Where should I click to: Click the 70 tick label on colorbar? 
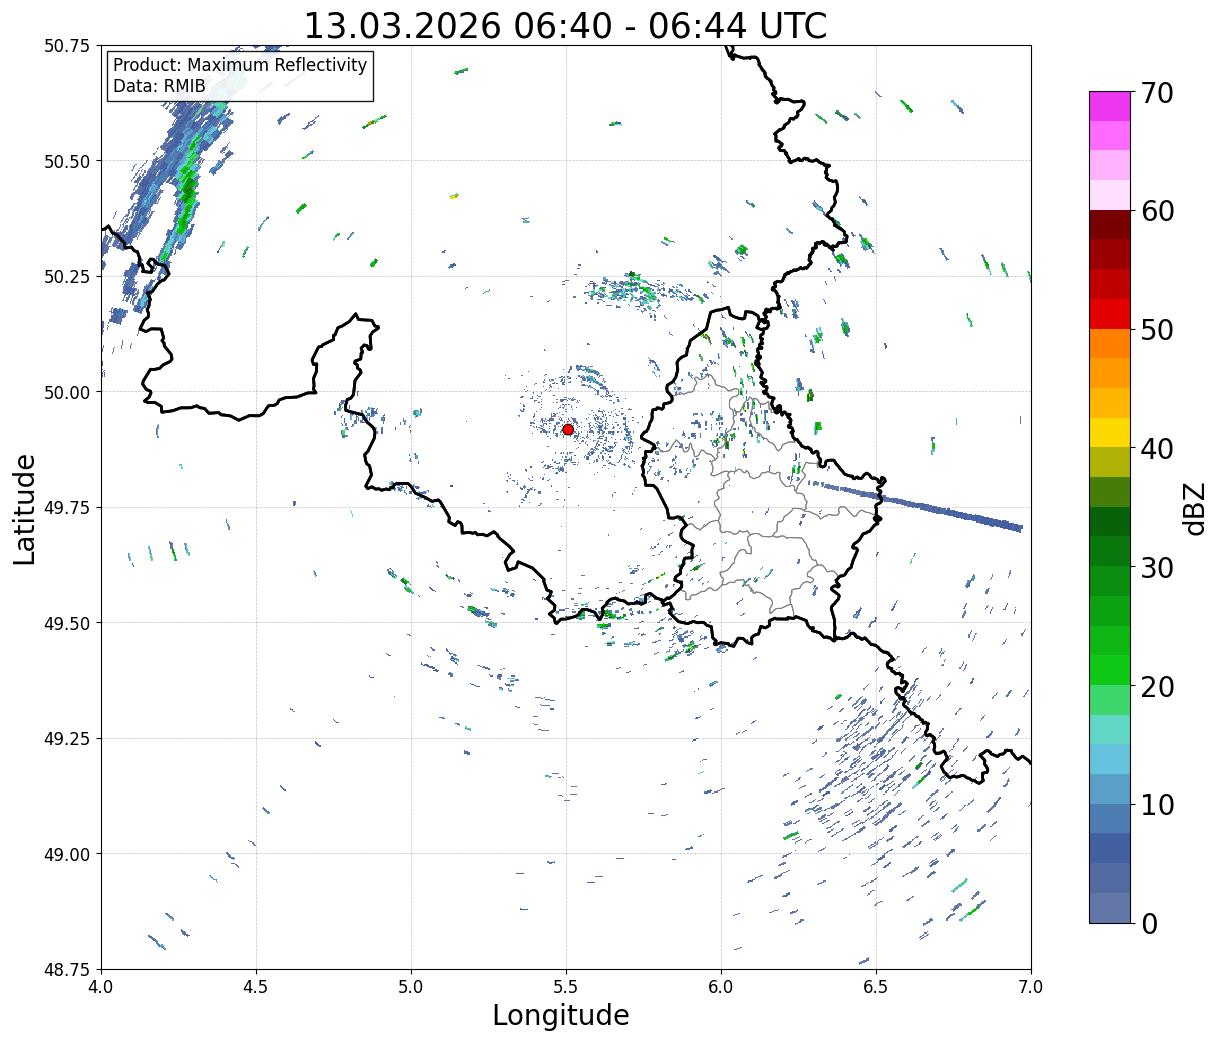coord(1156,93)
